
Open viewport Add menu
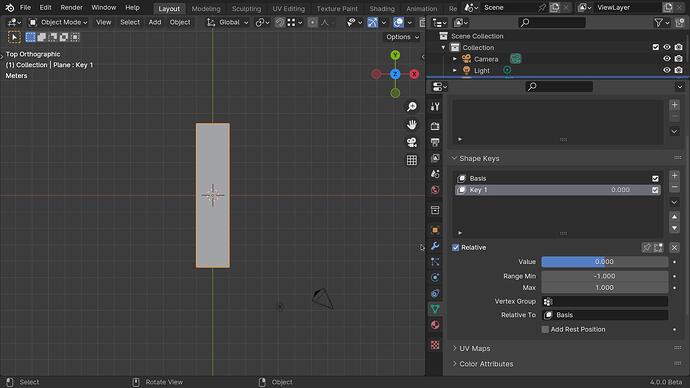[154, 22]
